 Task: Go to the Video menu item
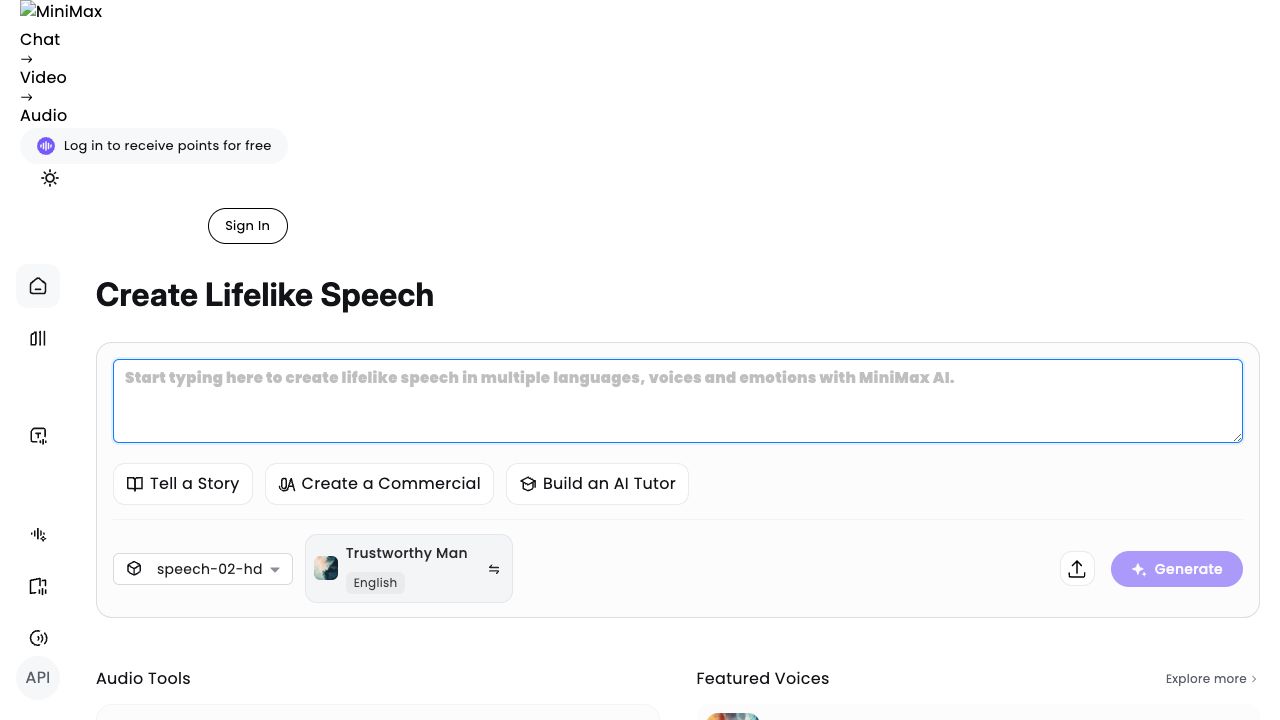(x=43, y=77)
